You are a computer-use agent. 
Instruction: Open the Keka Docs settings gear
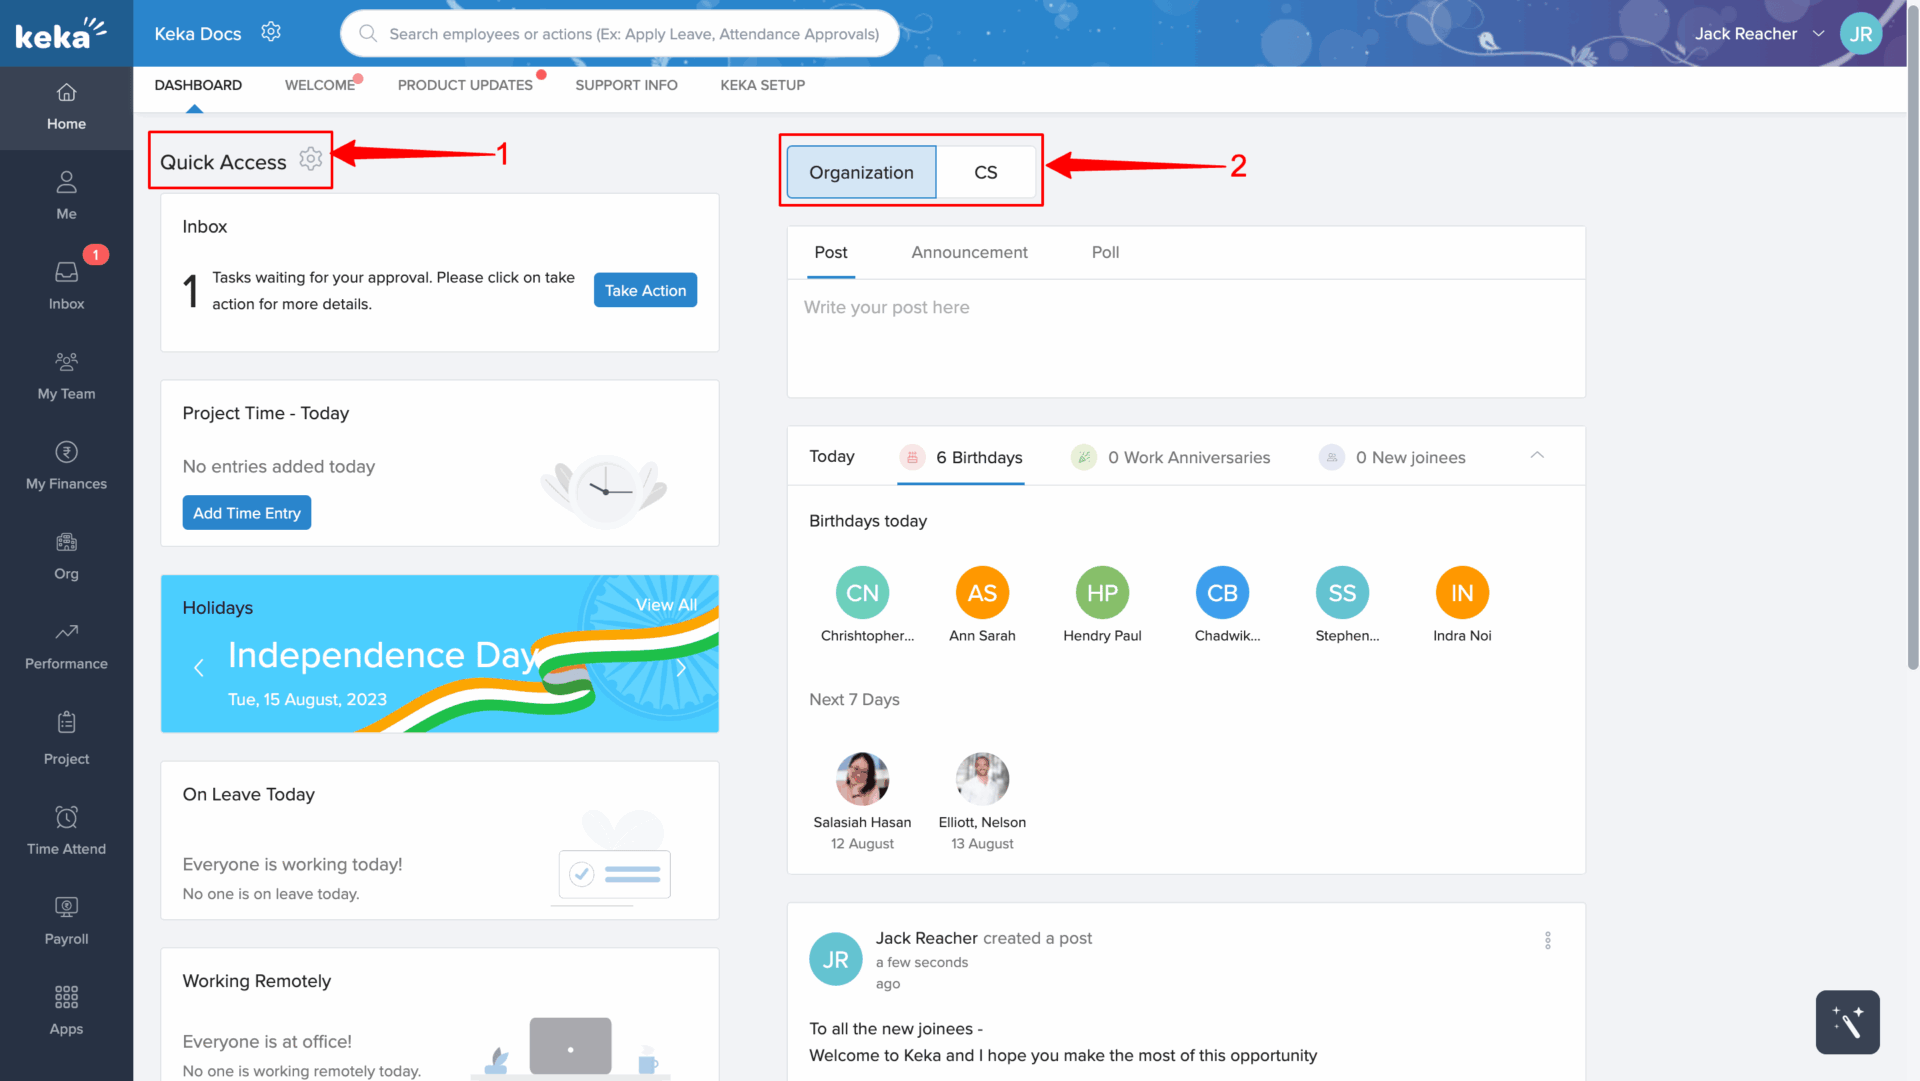coord(271,32)
